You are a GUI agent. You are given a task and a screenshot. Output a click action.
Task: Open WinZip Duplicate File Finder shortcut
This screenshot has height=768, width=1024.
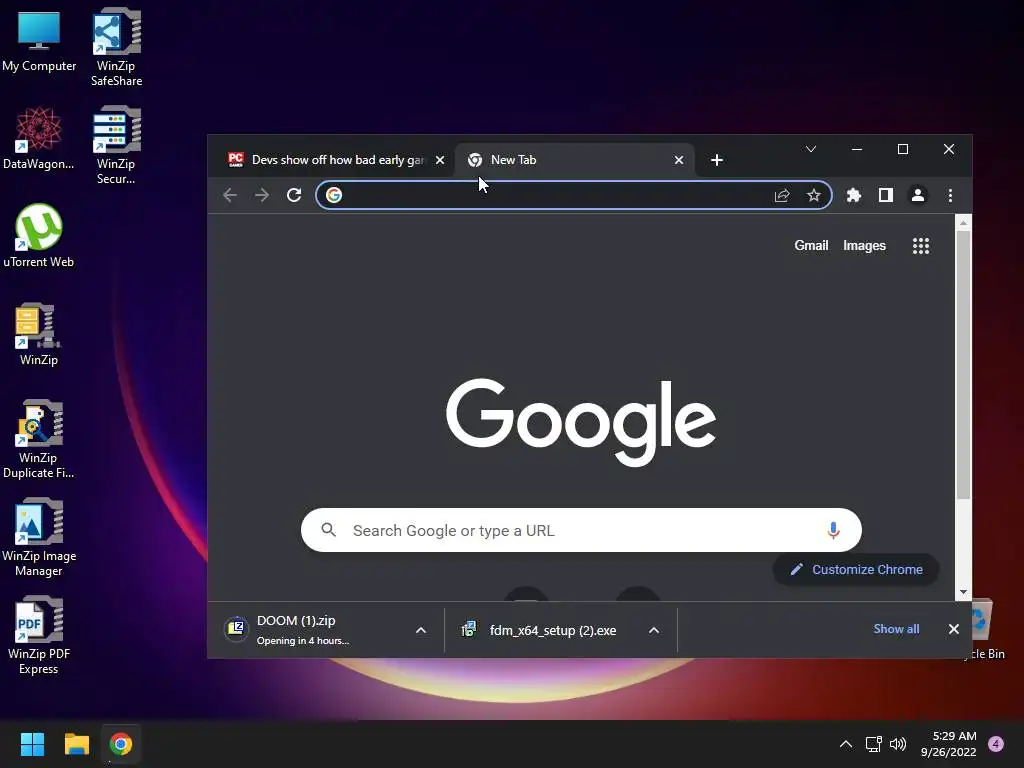tap(39, 439)
